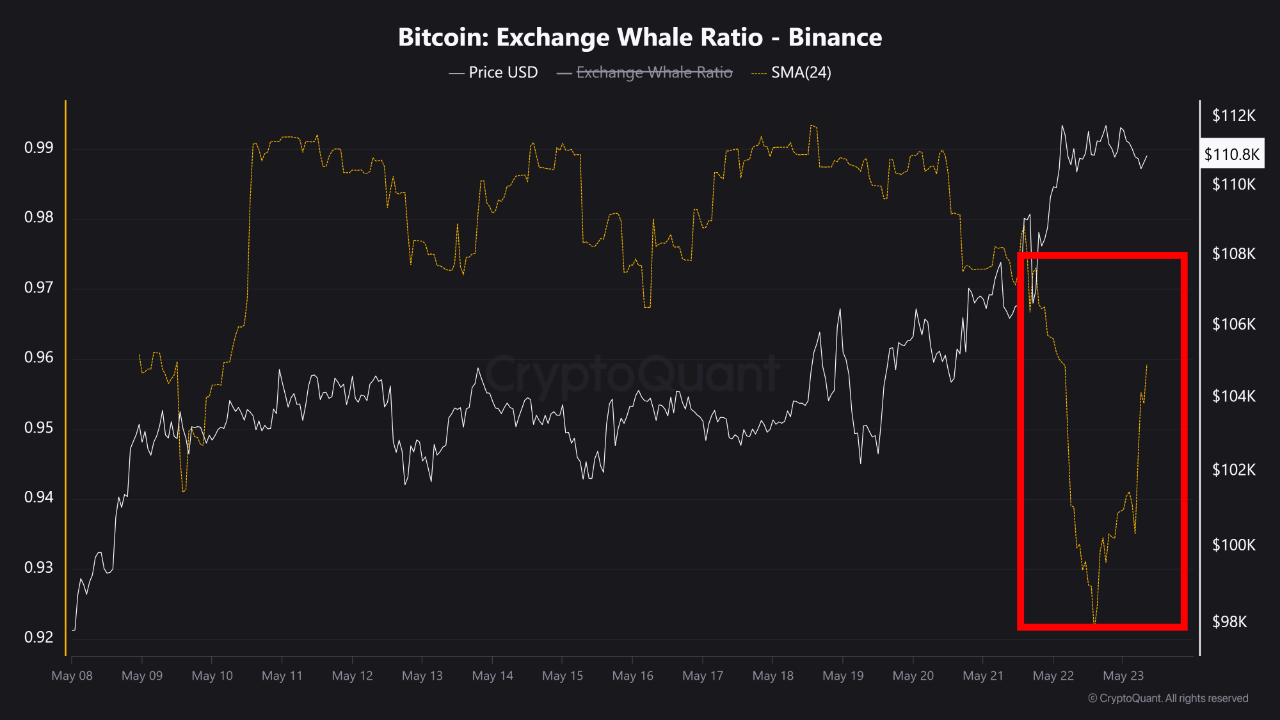Screen dimensions: 1280x720
Task: Click the 0.92 left axis value
Action: 37,637
